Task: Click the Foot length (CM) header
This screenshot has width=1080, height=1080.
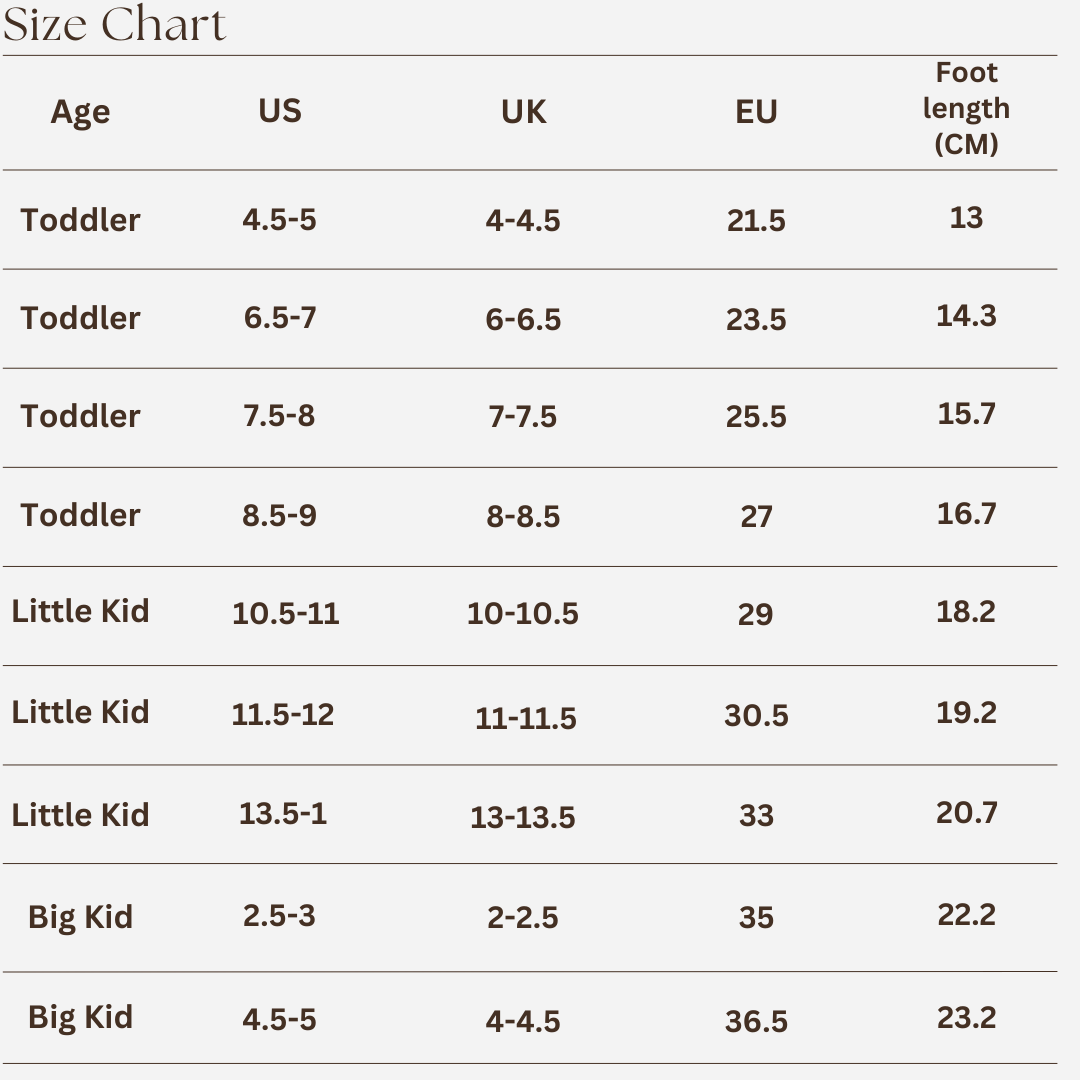Action: [x=966, y=108]
